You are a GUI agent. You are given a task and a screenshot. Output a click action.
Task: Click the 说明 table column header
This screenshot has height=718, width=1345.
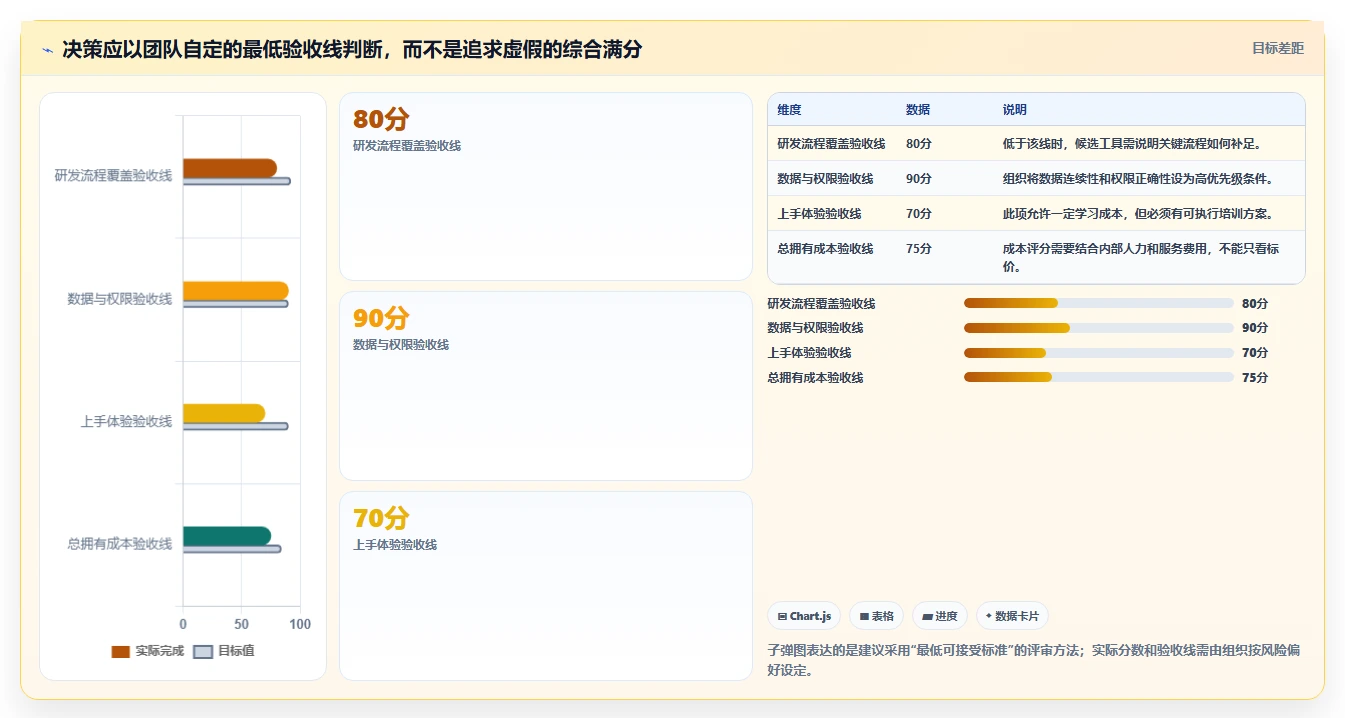(1015, 110)
